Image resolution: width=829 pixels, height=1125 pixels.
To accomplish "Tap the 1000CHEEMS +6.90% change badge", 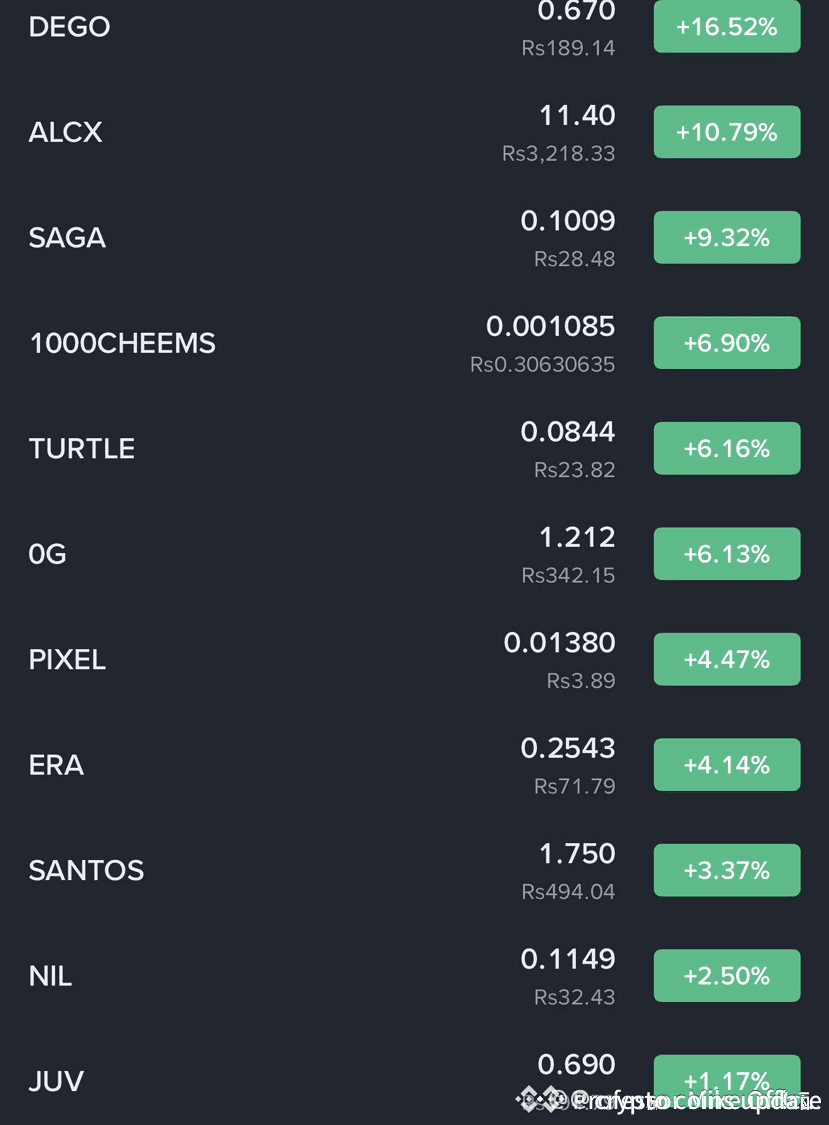I will coord(727,343).
